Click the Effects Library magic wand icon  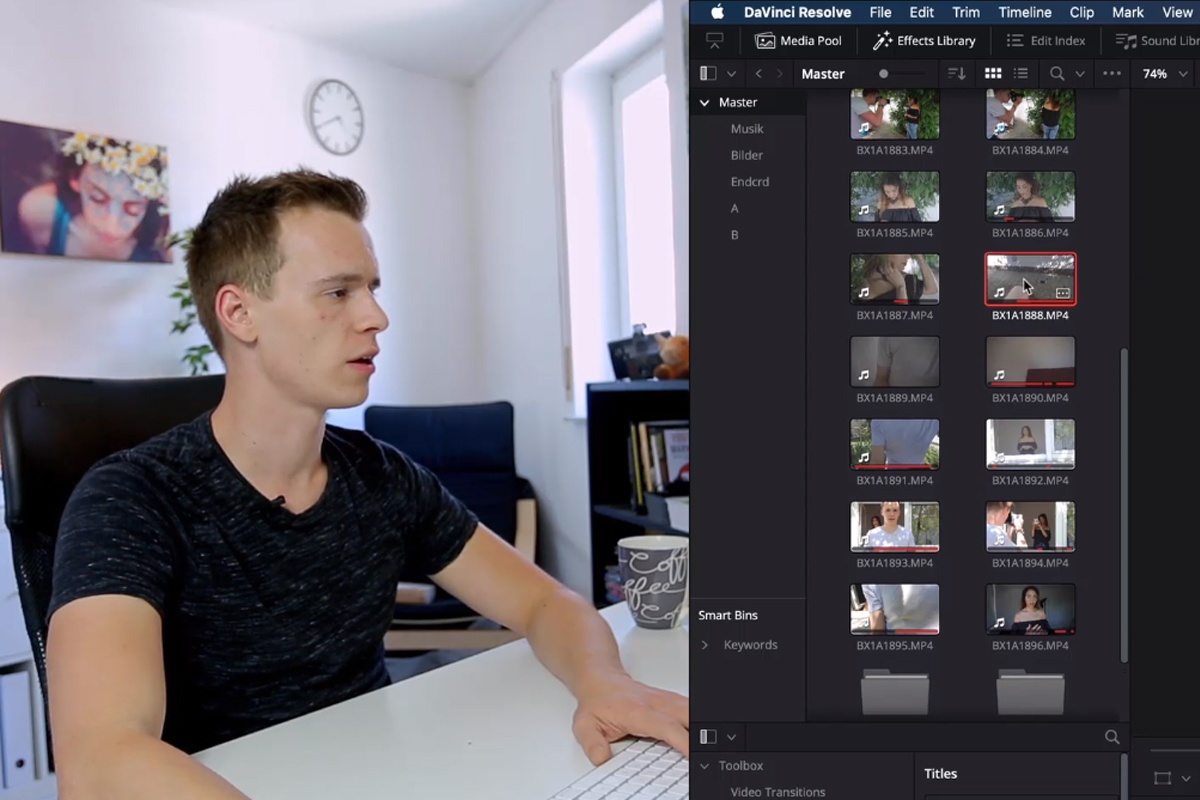coord(882,41)
